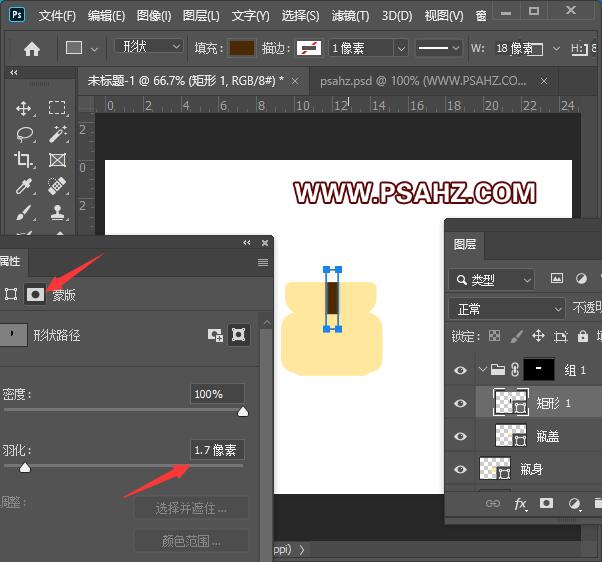
Task: Collapse the toolbar with double arrows
Action: pos(14,73)
